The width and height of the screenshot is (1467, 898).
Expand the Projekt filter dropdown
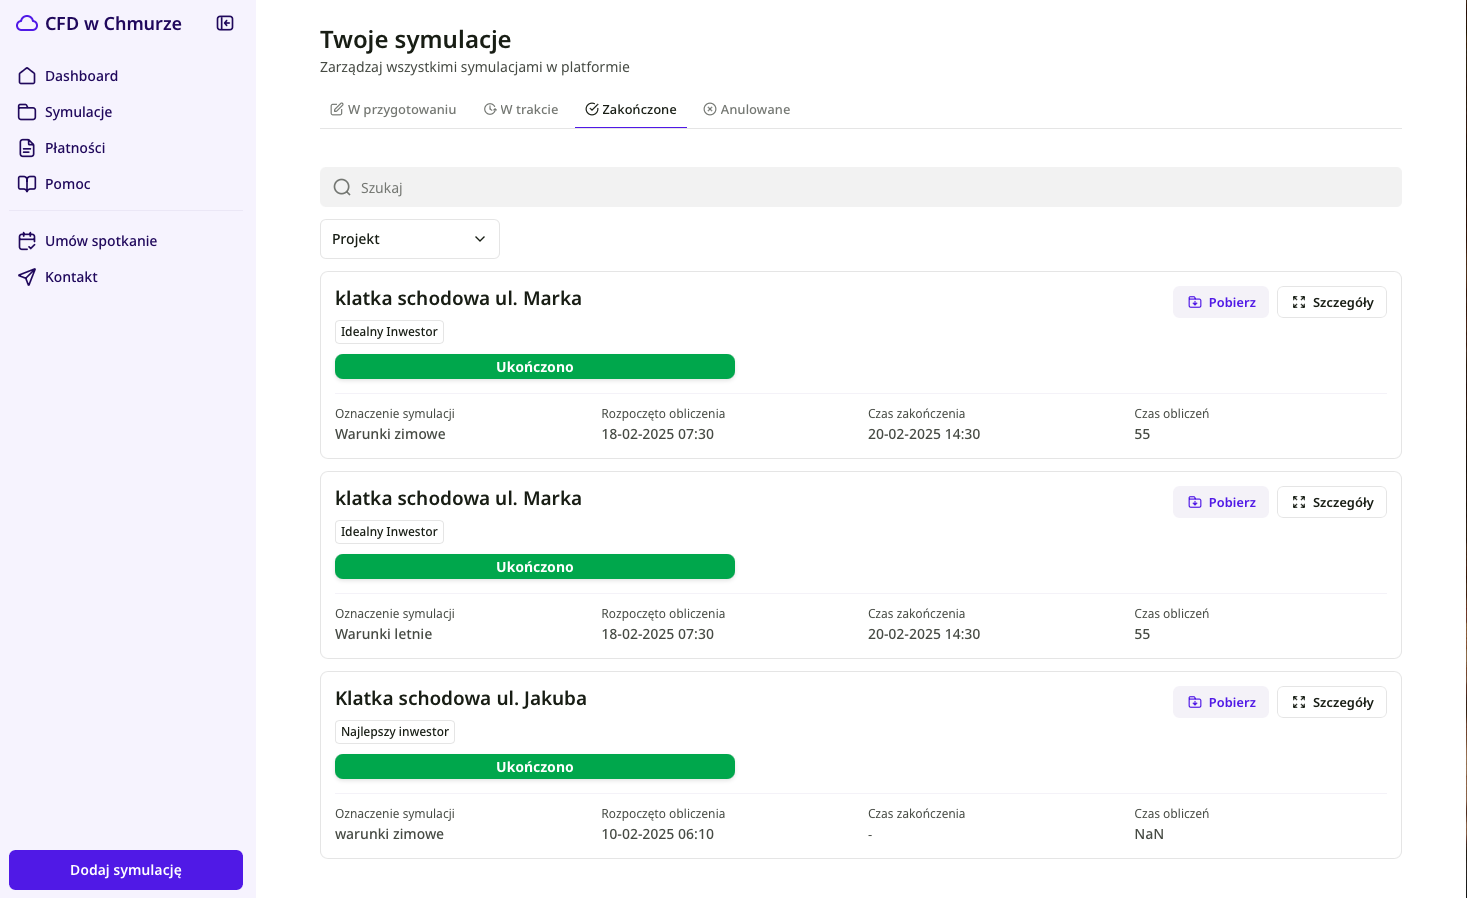click(410, 239)
